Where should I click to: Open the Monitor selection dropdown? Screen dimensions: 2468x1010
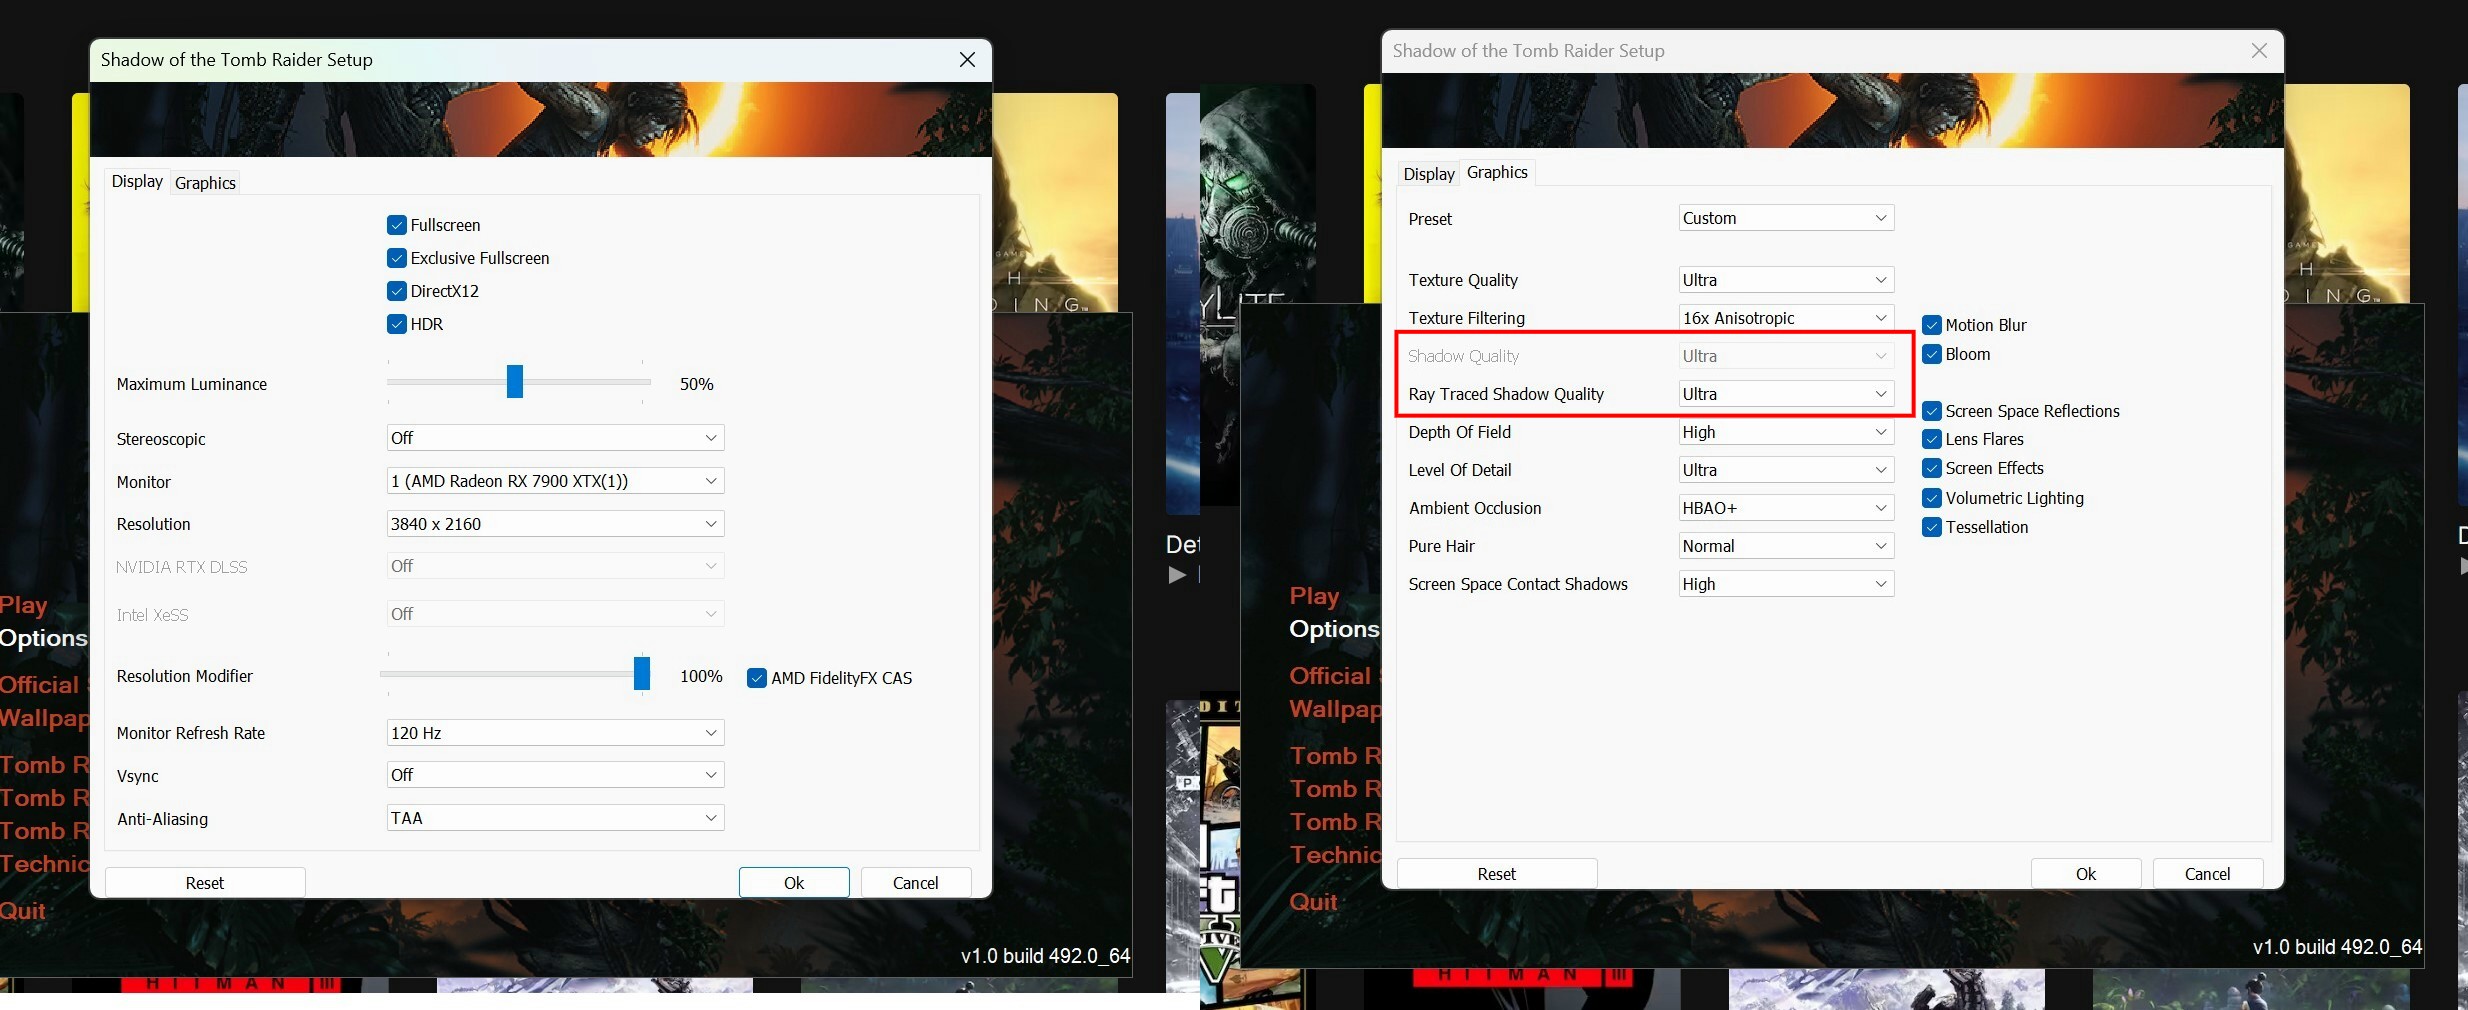tap(555, 481)
